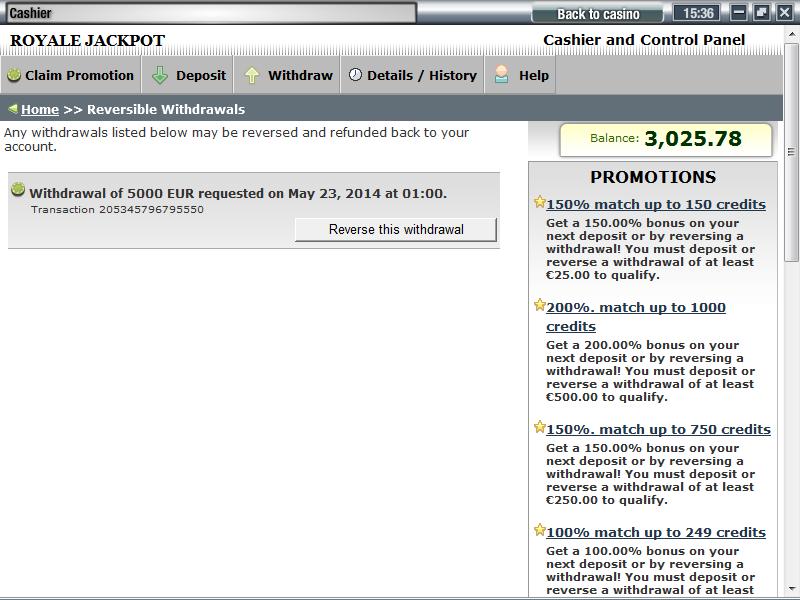Open the Deposit tab
Viewport: 800px width, 600px height.
click(188, 75)
